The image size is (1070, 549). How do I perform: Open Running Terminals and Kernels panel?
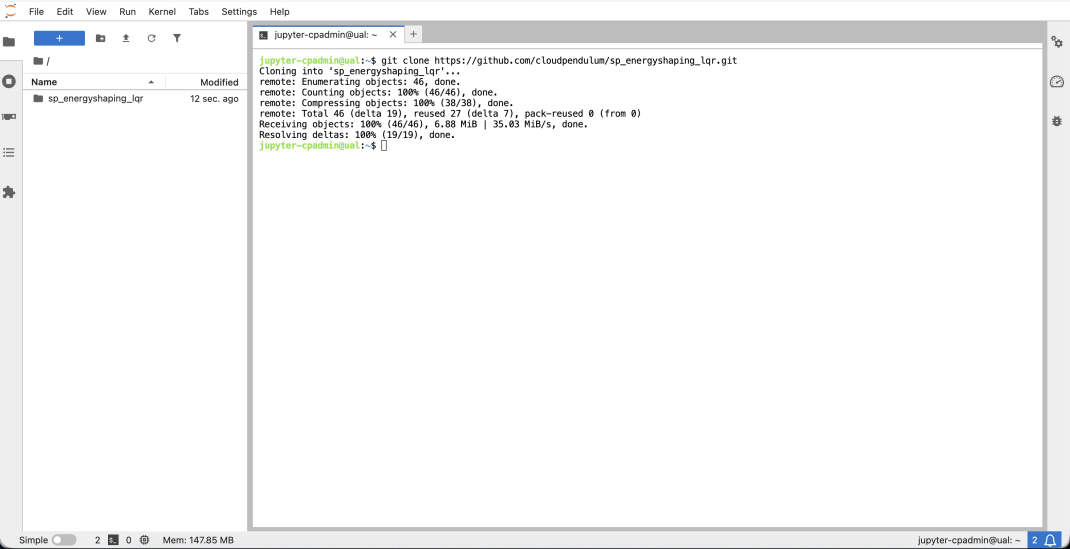(9, 81)
